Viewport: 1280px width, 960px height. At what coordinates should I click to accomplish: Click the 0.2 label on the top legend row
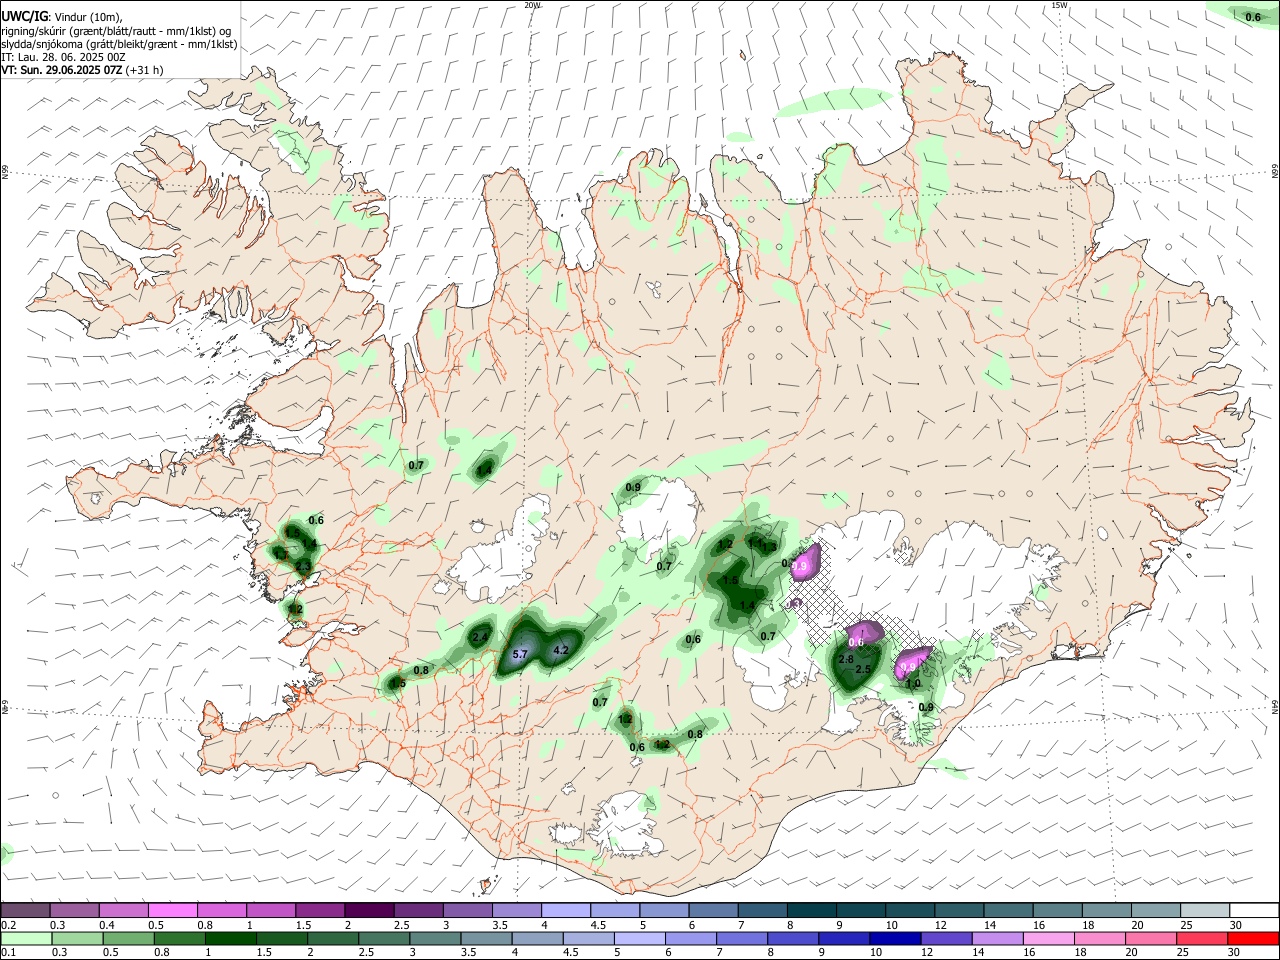(8, 925)
